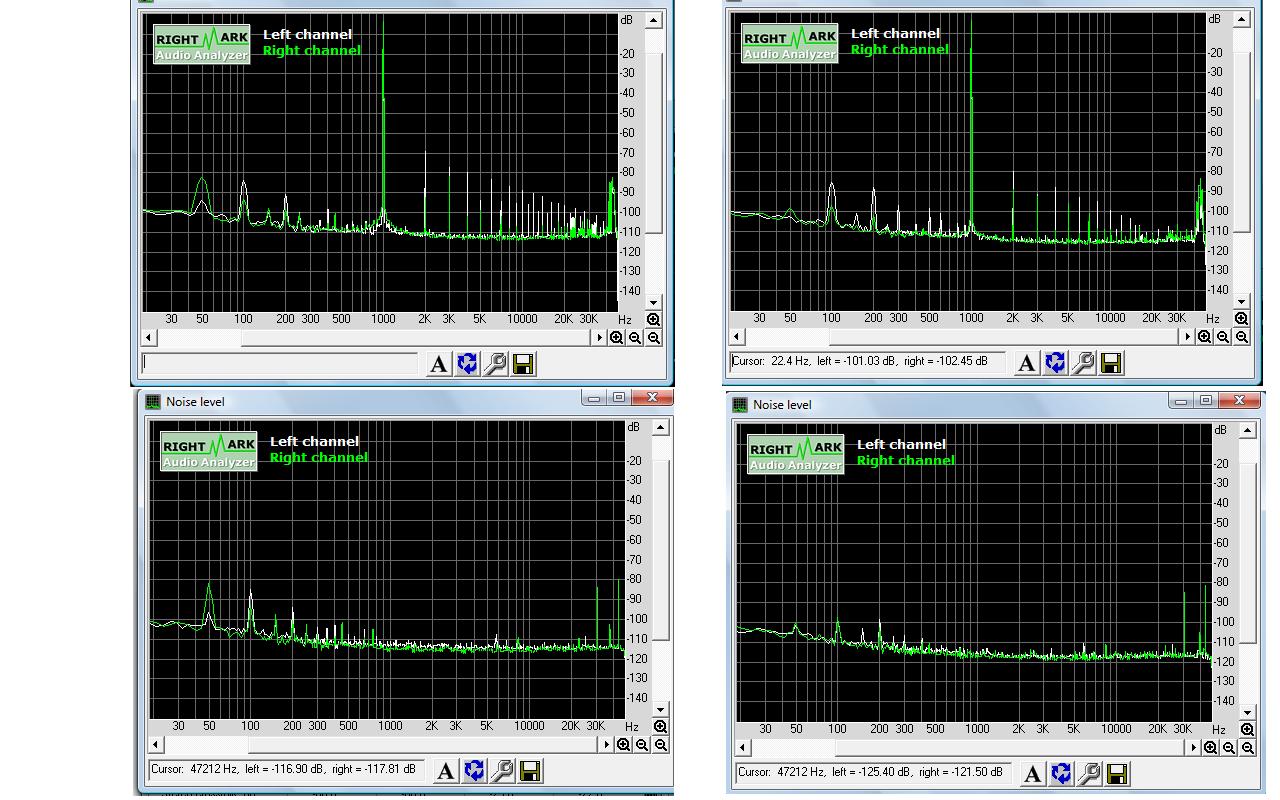Zoom in horizontally in -116.90 dB Noise level window
1280x800 pixels.
pos(624,745)
